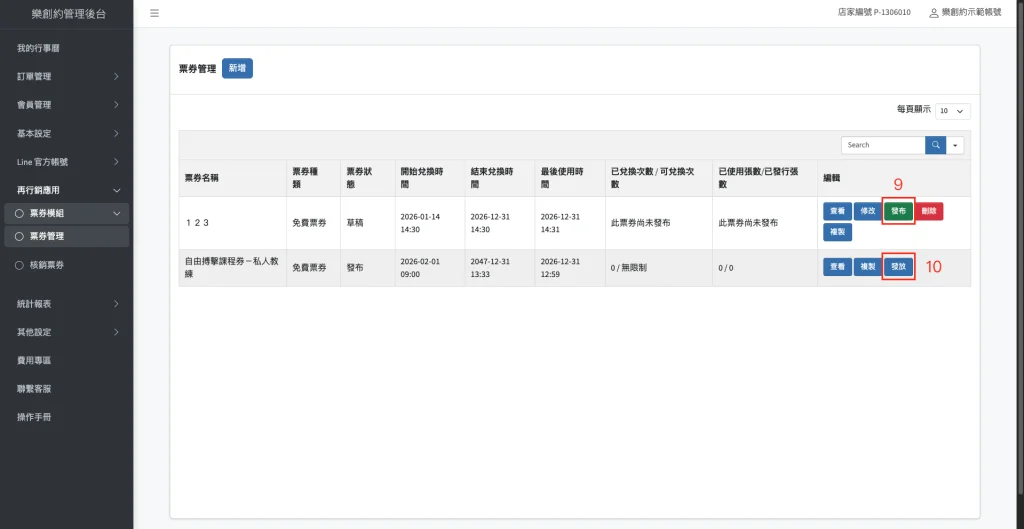Image resolution: width=1024 pixels, height=529 pixels.
Task: Click circle icon beside 票券模組
Action: coord(19,213)
